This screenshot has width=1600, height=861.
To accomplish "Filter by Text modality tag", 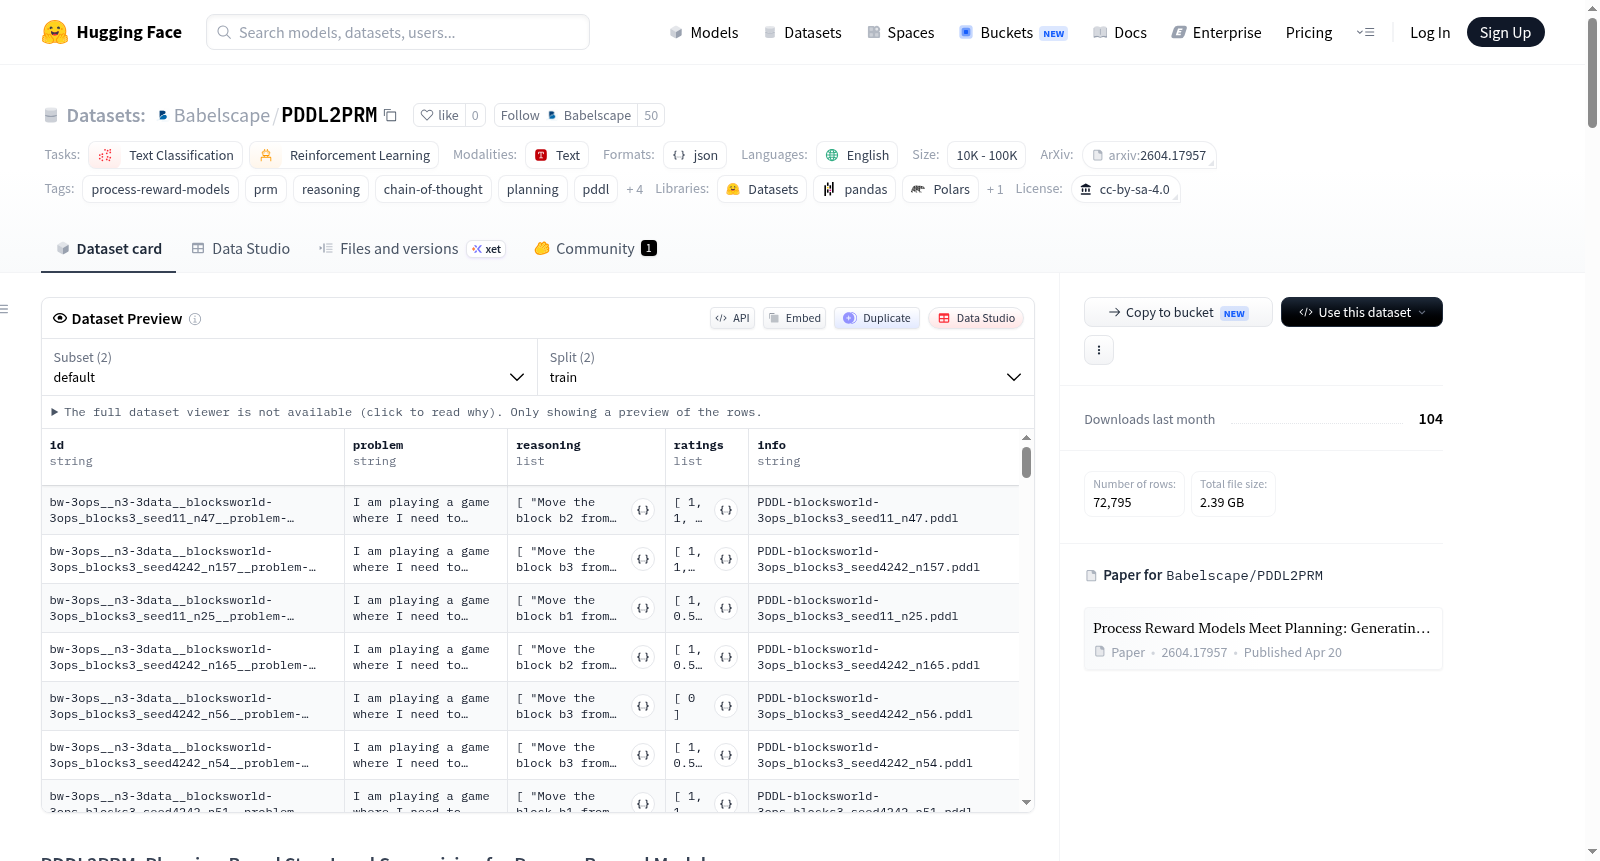I will point(557,155).
